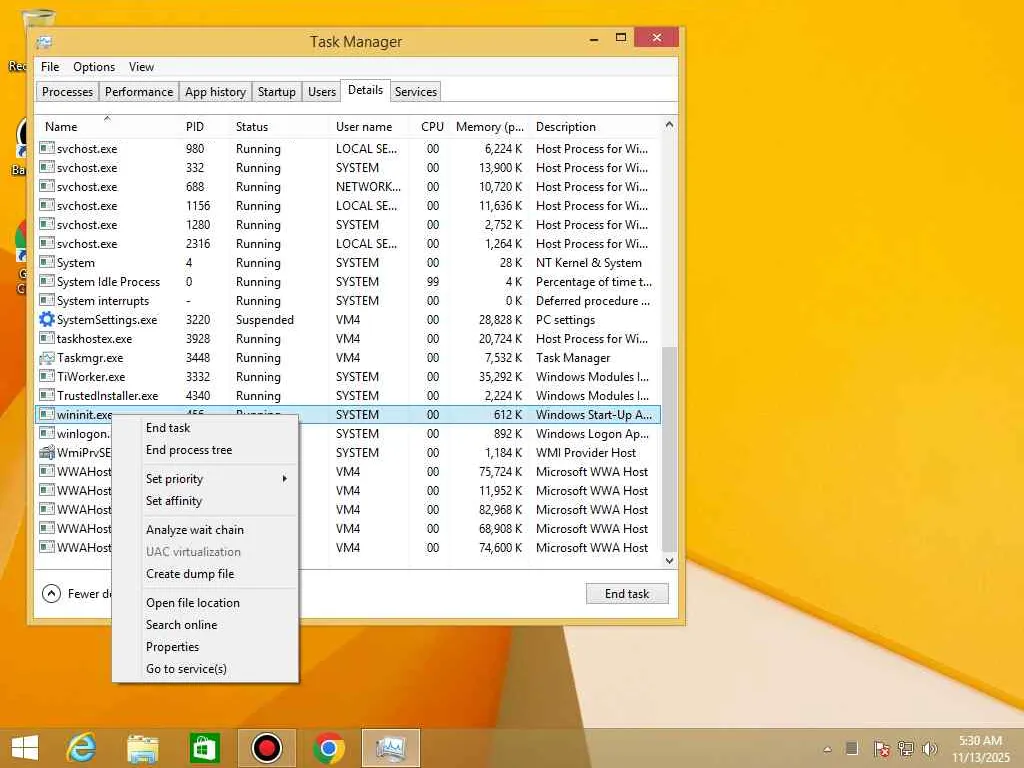
Task: Switch to the Users tab
Action: click(x=322, y=92)
